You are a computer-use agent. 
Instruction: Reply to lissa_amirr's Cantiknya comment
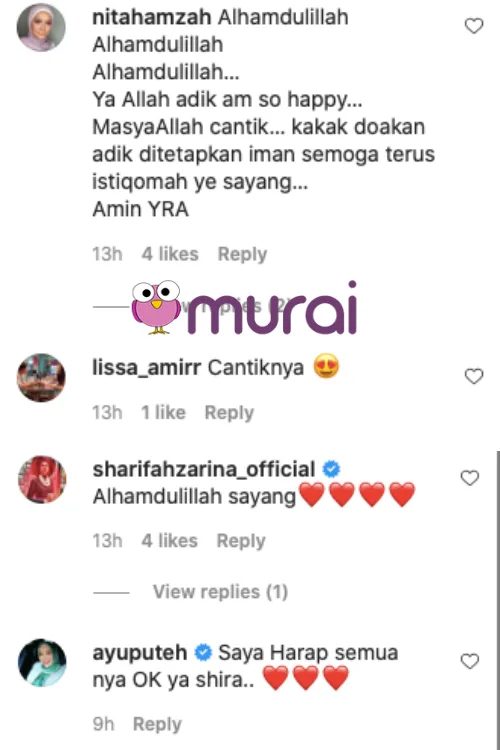pyautogui.click(x=229, y=413)
